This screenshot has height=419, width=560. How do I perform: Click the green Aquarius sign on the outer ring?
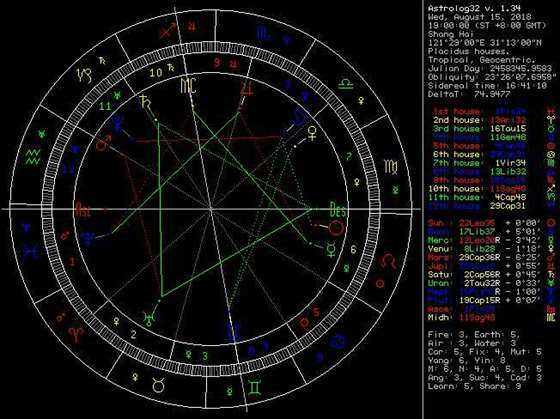pos(33,157)
